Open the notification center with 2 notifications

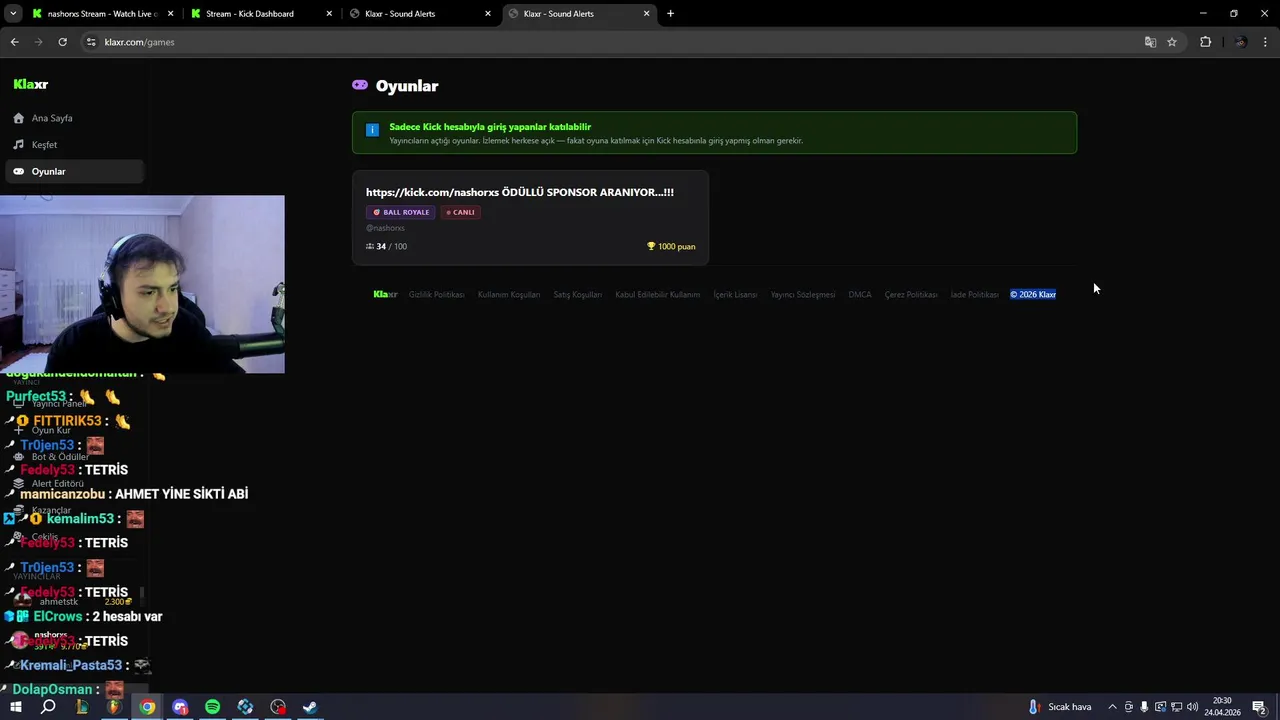(x=1260, y=707)
